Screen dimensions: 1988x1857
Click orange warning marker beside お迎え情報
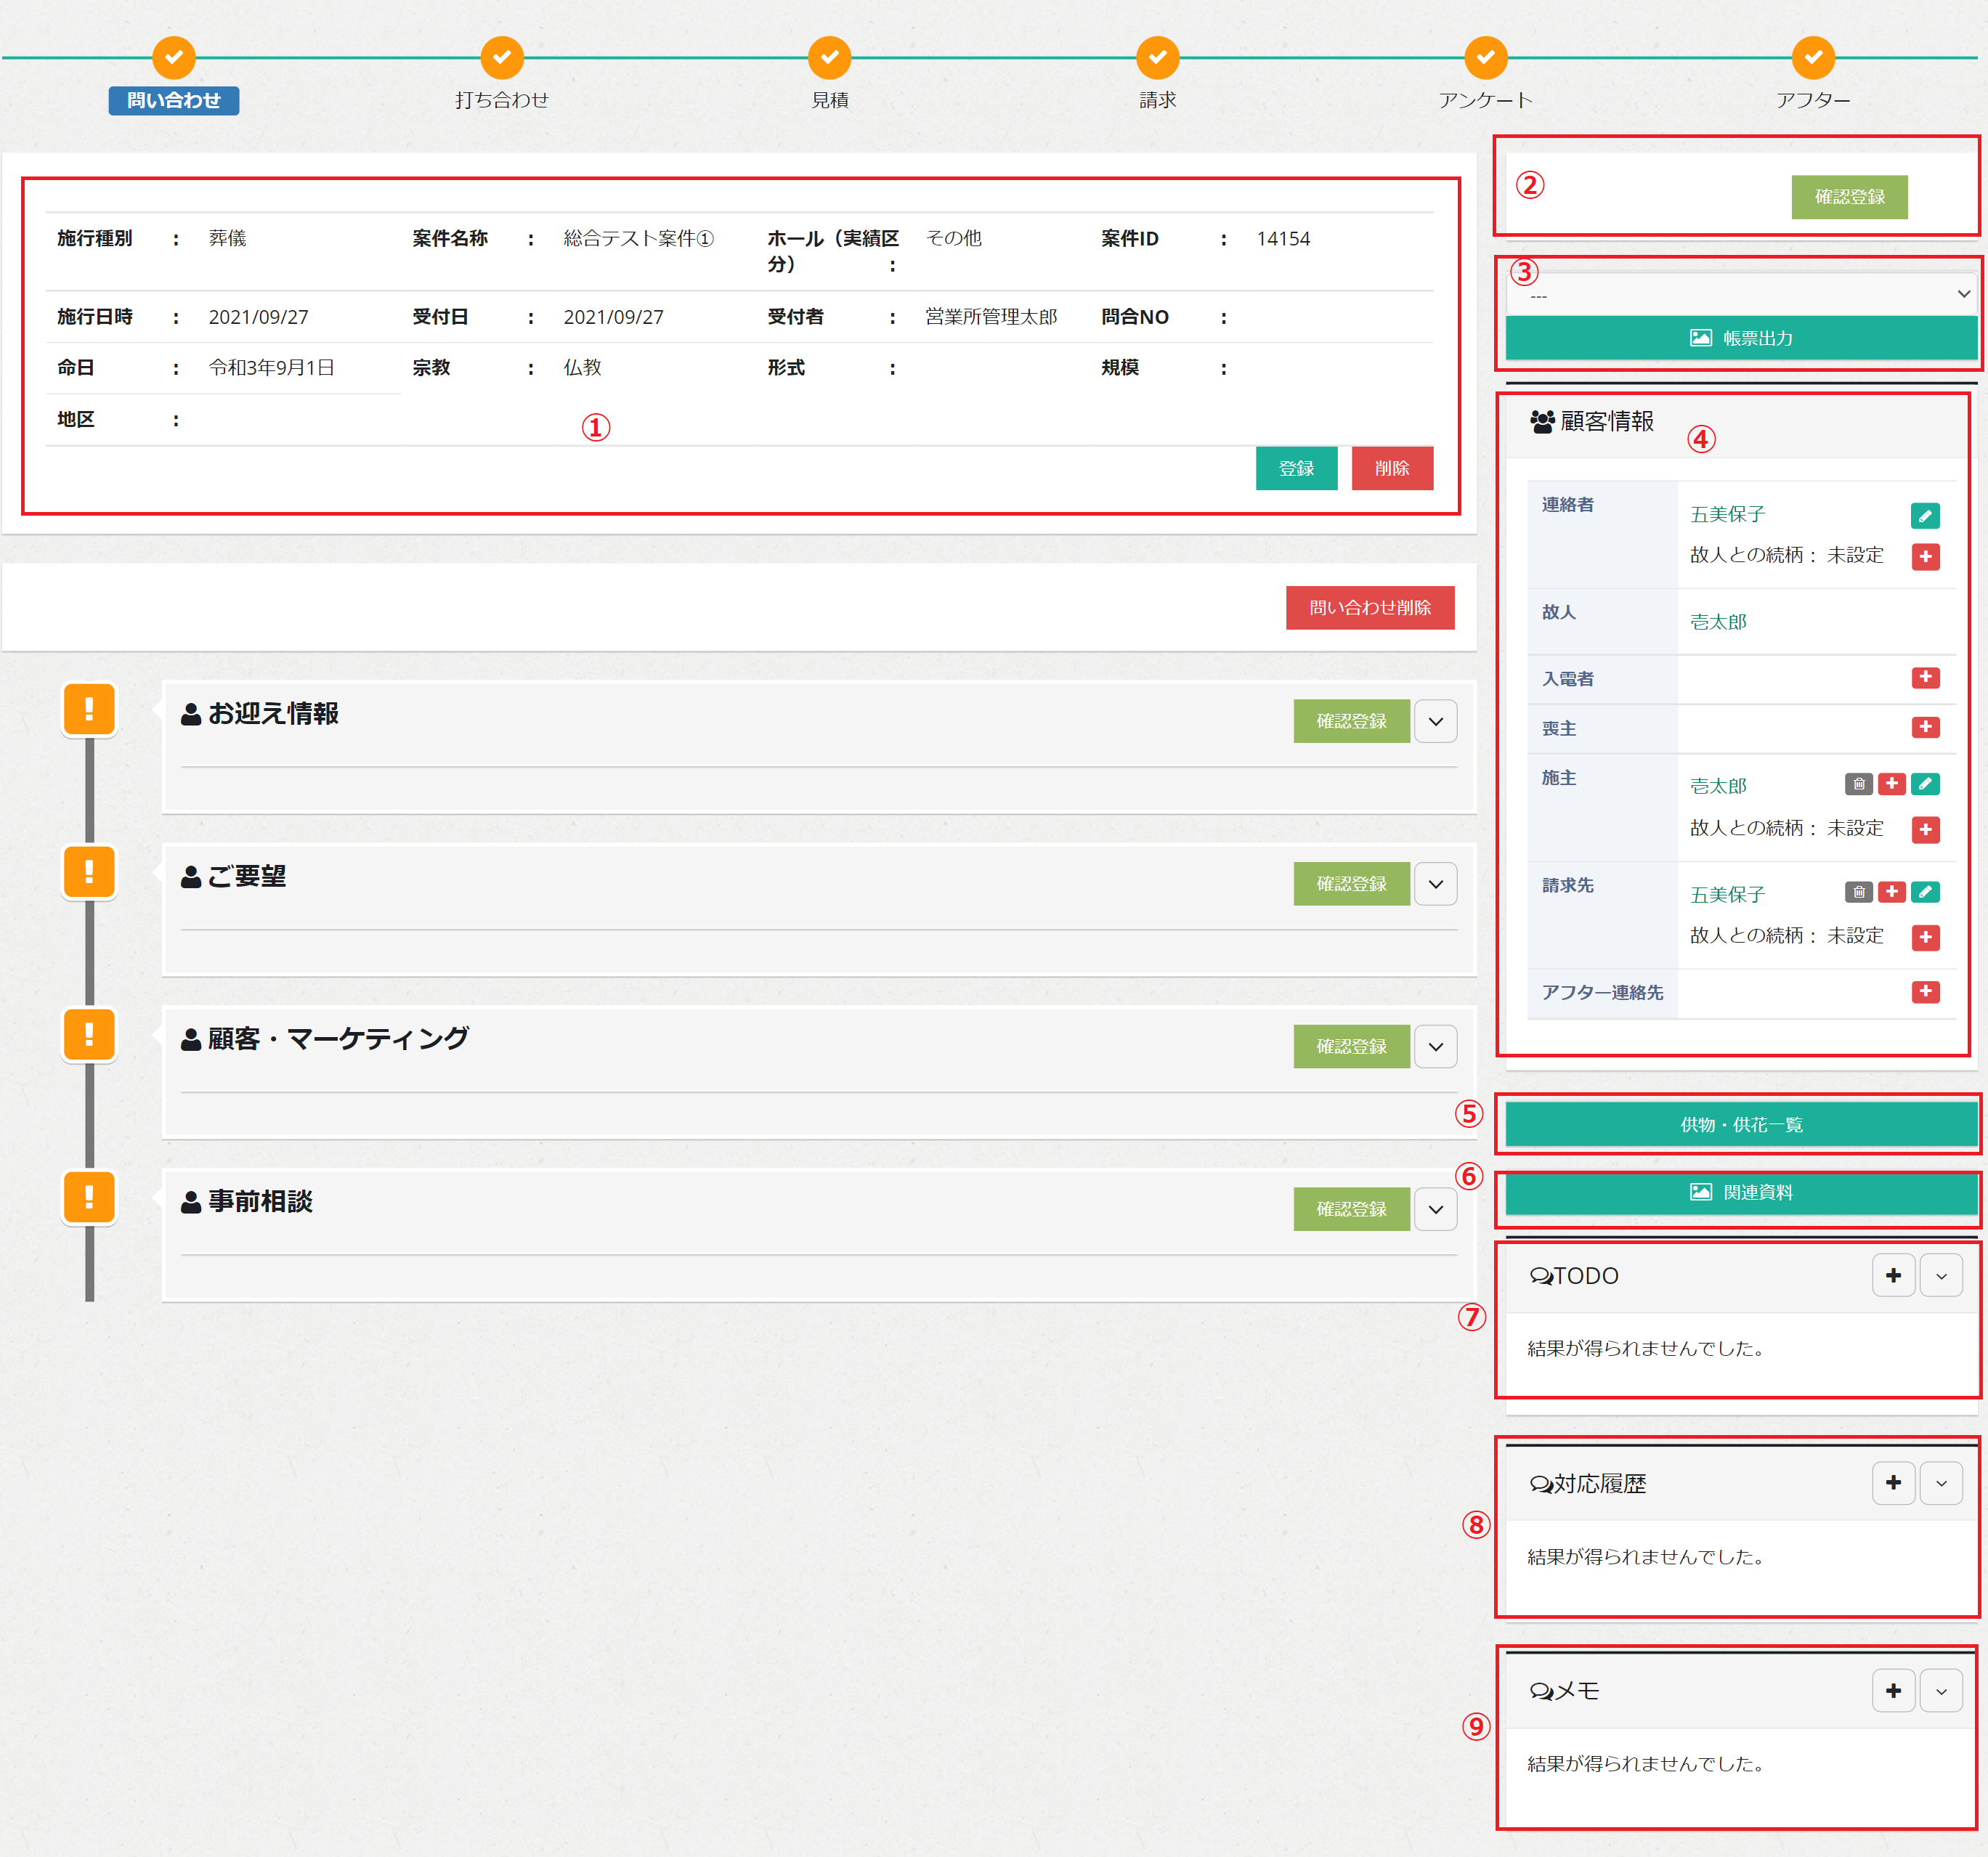[89, 709]
